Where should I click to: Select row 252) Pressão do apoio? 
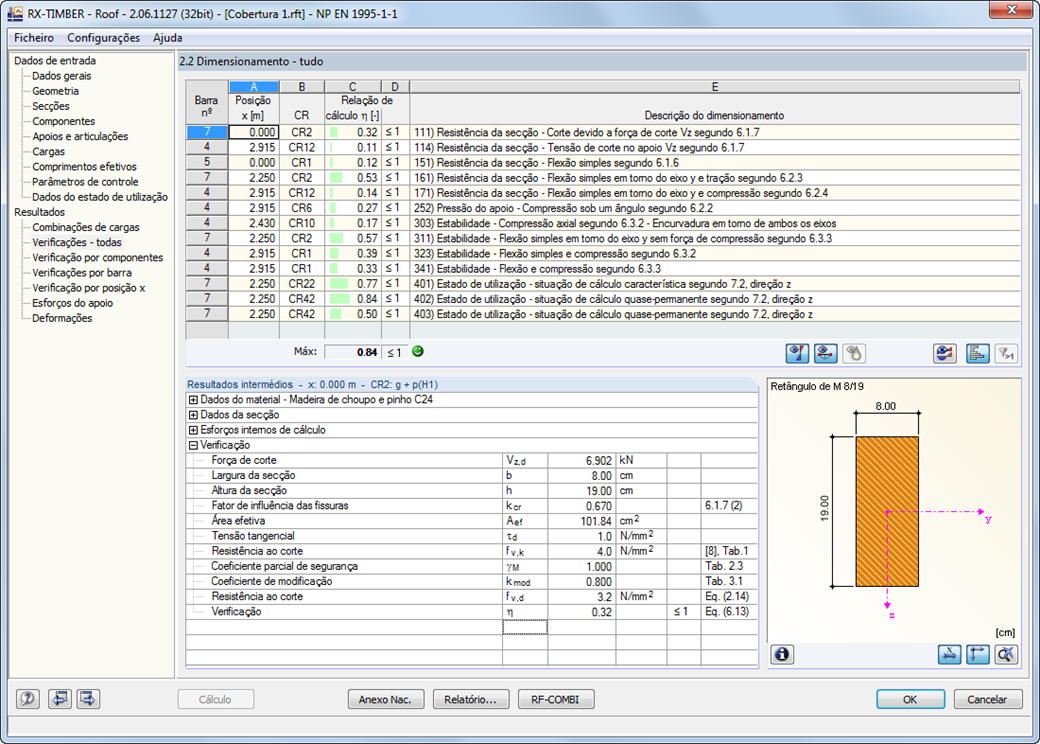[x=603, y=208]
